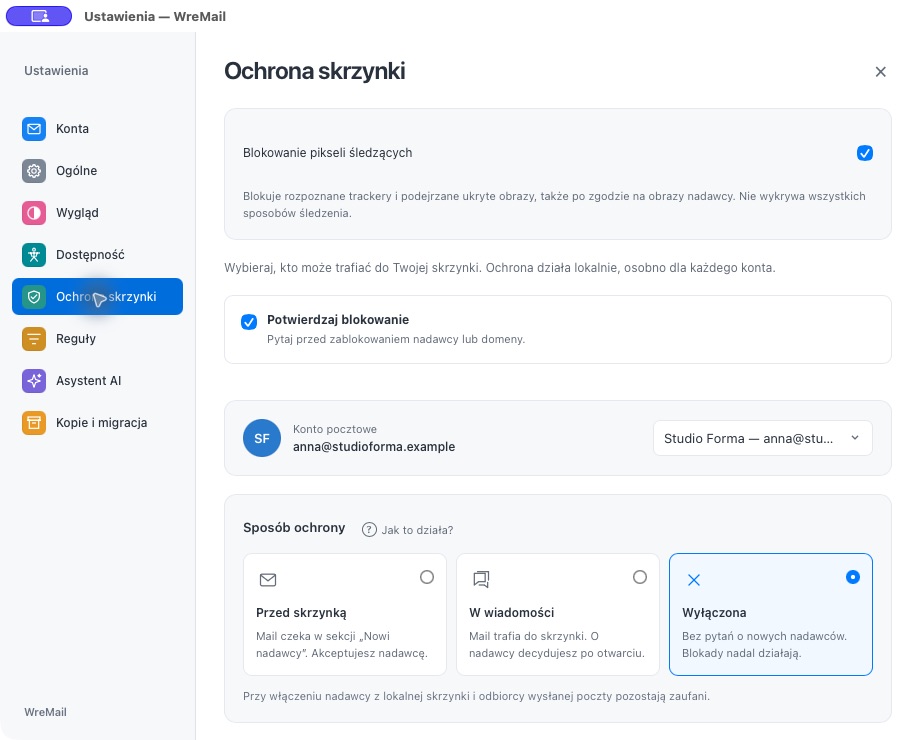Click the Ochrona skrzynki shield icon
This screenshot has height=740, width=920.
(34, 297)
